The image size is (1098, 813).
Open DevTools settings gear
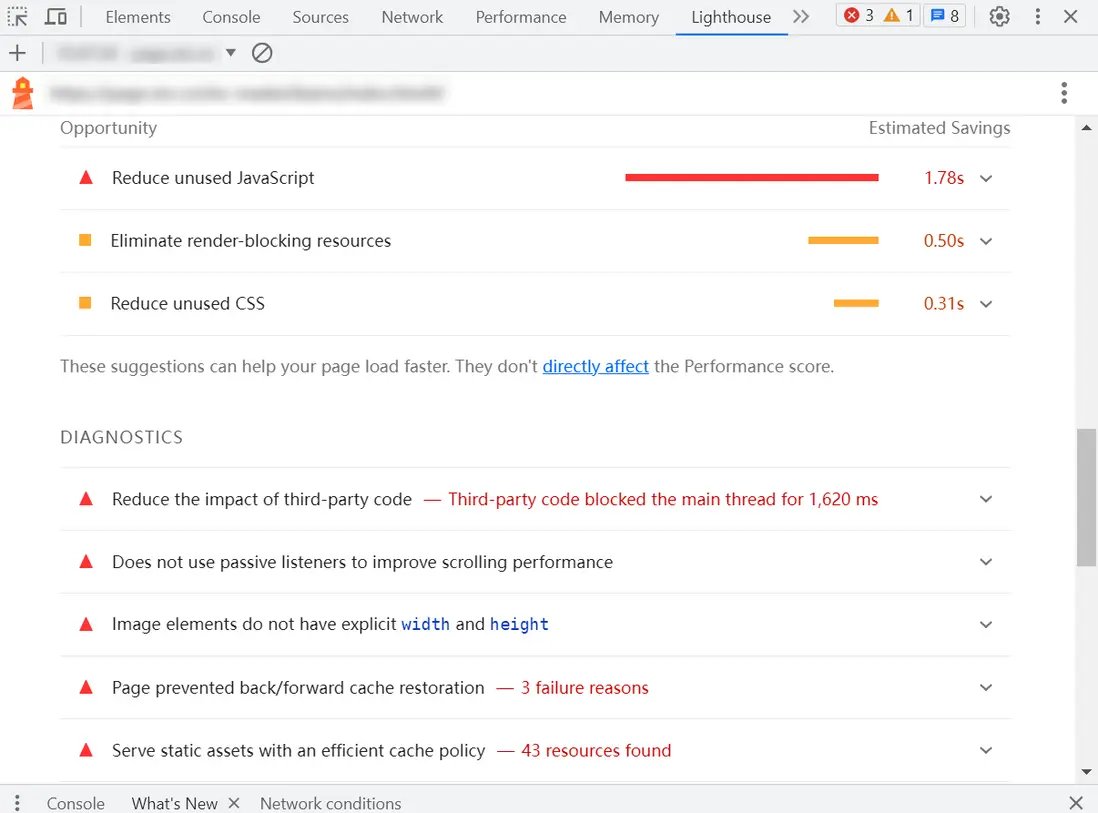[999, 17]
